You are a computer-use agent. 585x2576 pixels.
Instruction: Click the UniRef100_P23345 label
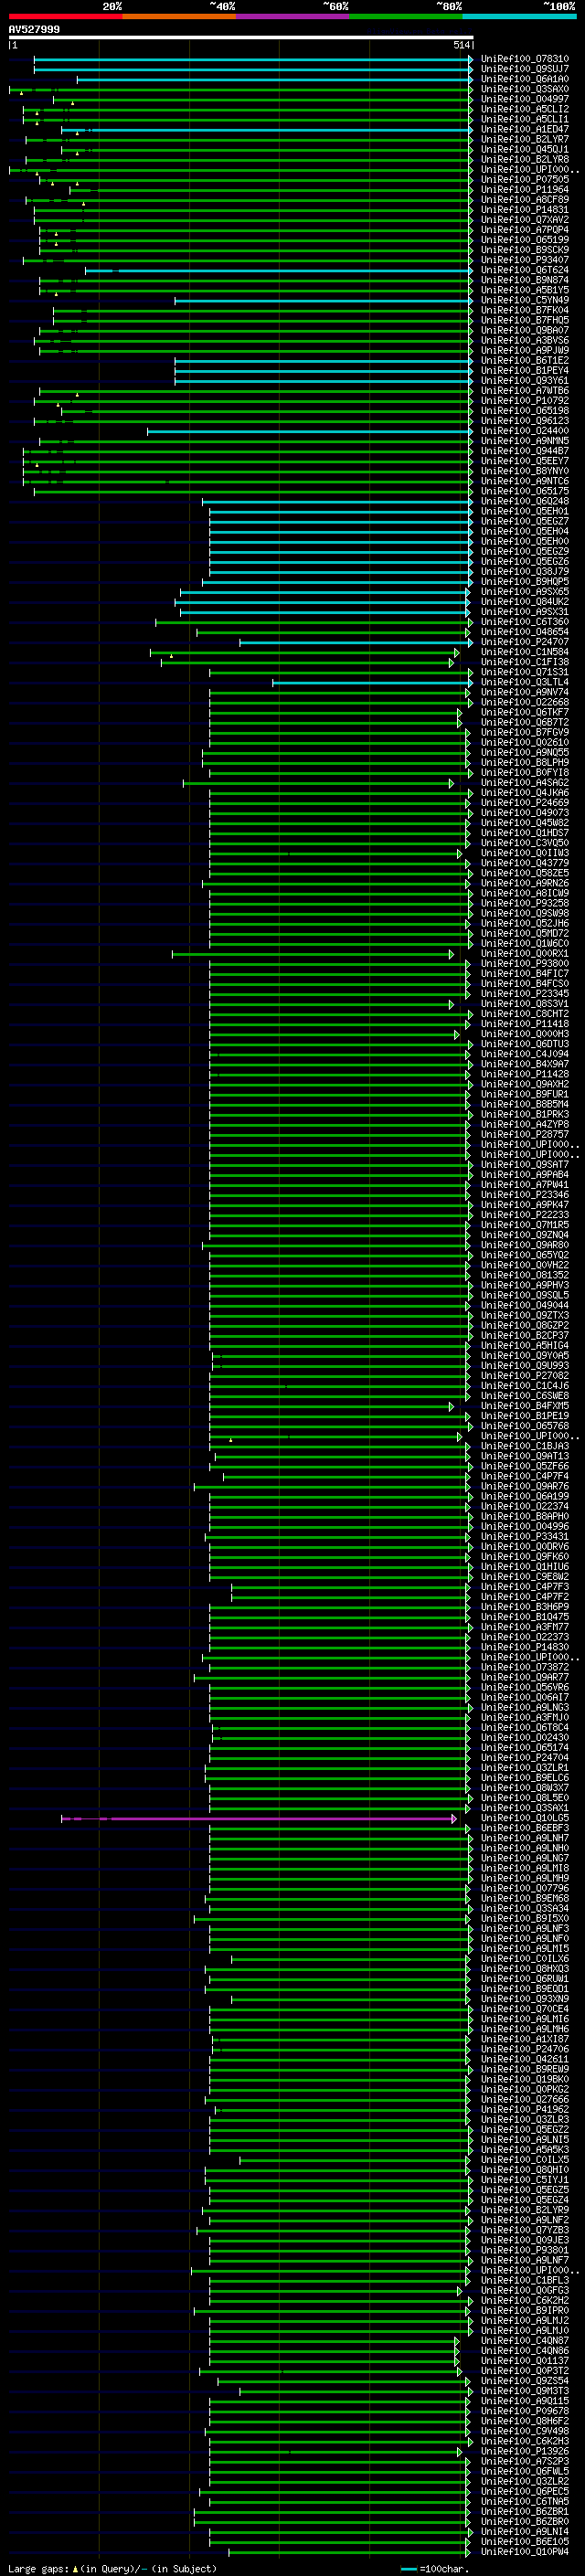click(525, 994)
